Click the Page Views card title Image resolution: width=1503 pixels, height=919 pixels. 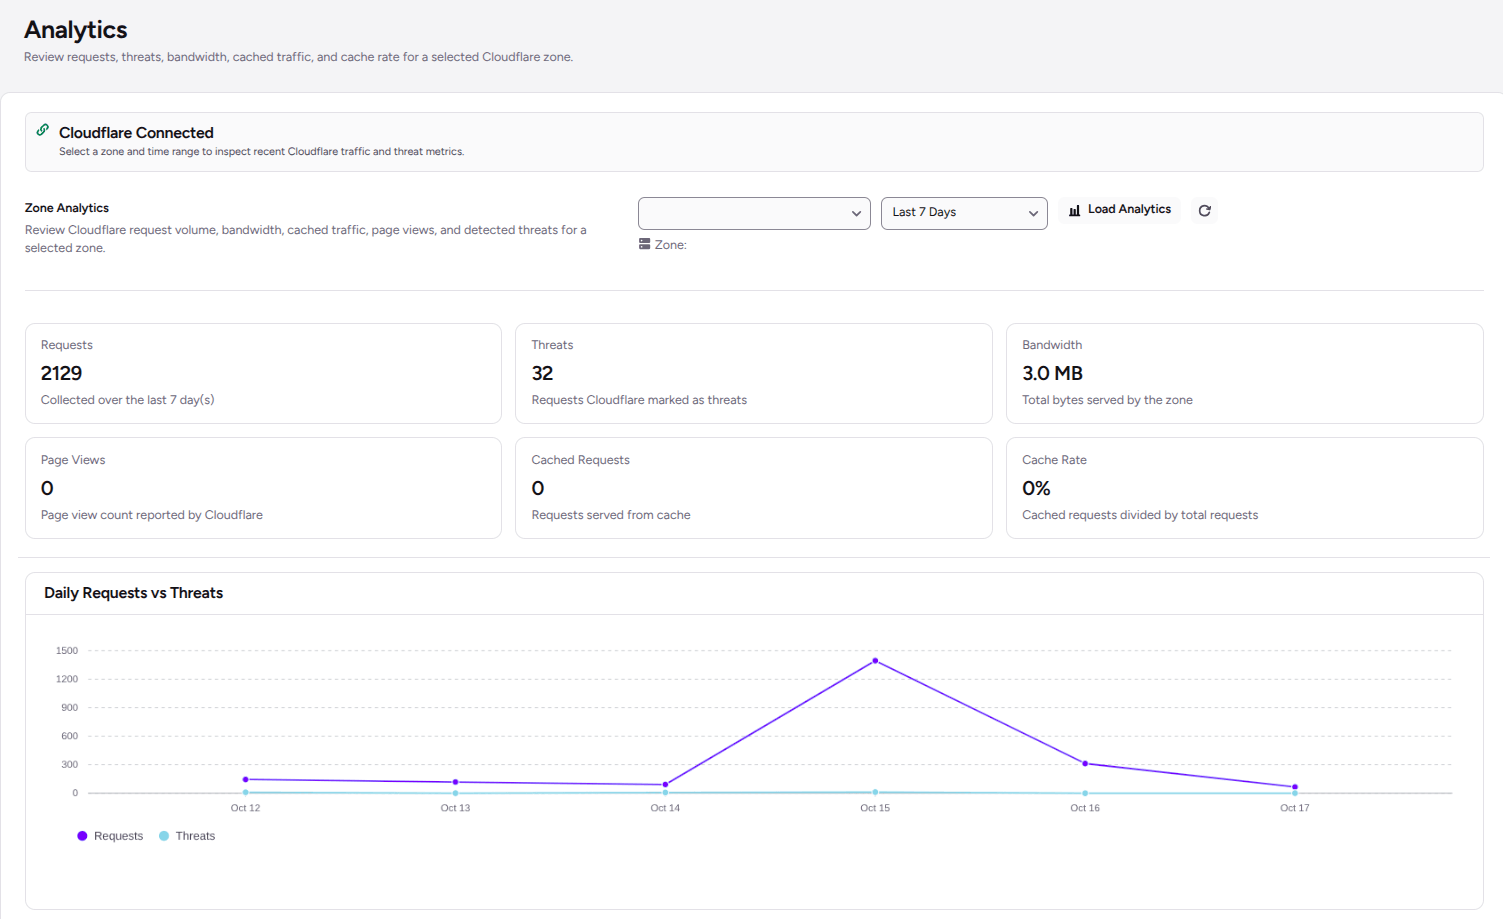[73, 460]
